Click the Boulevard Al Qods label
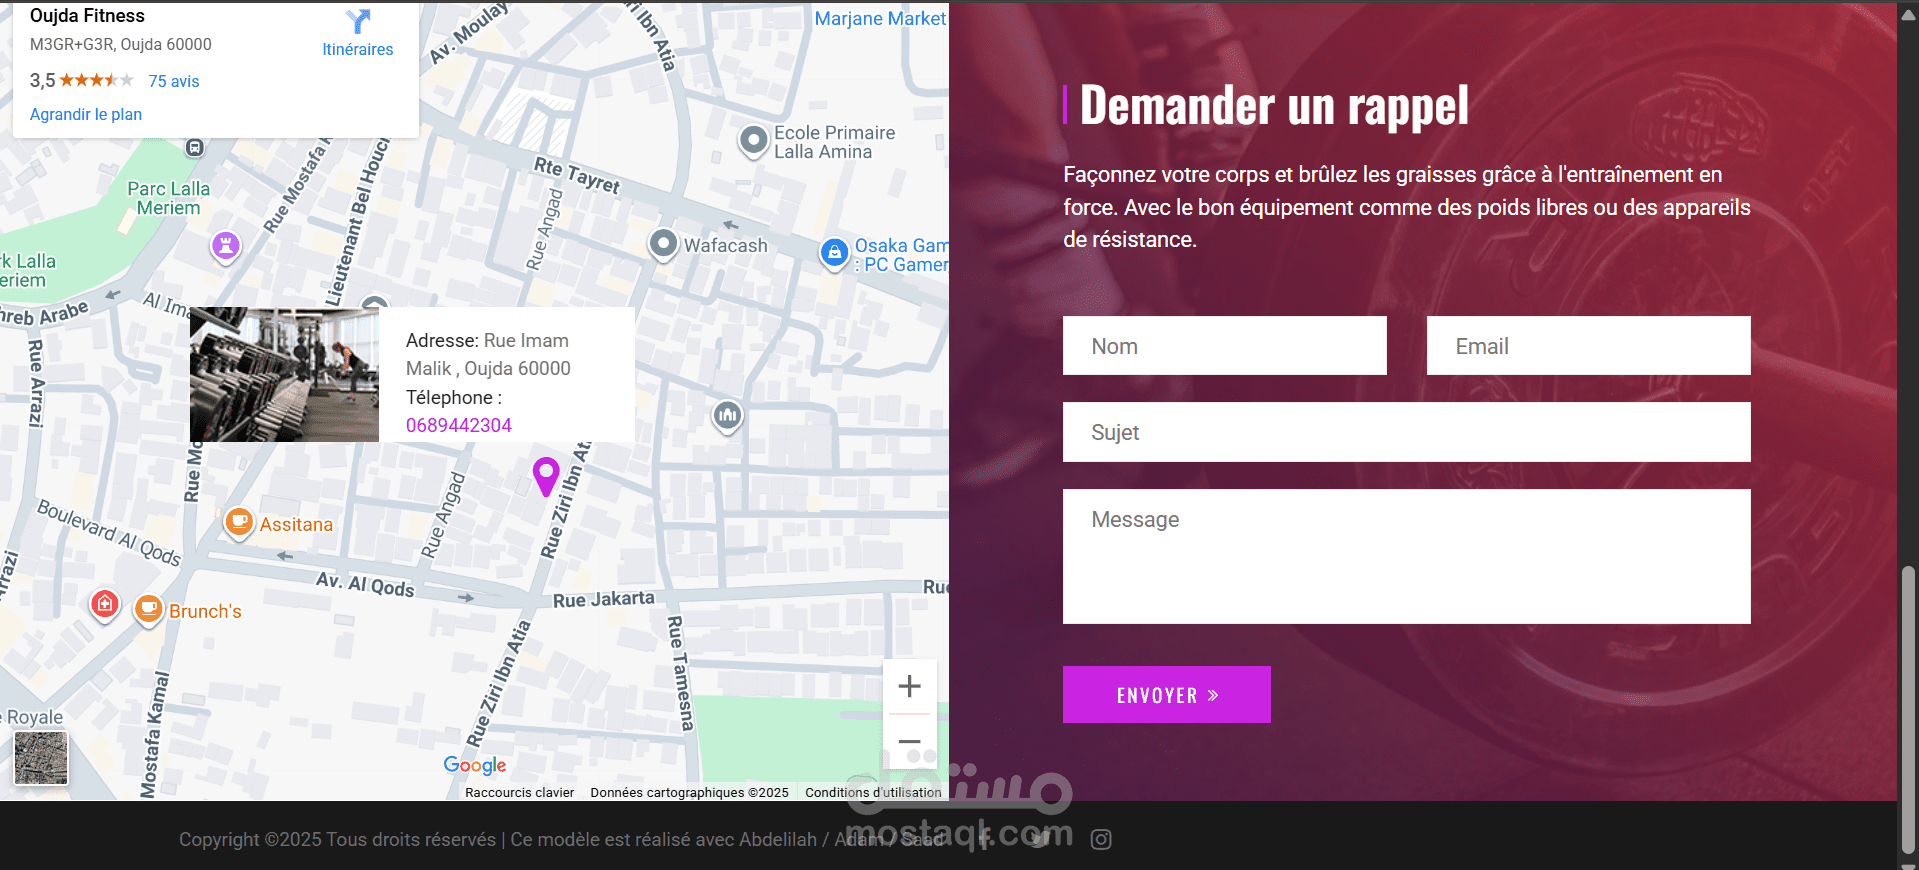The width and height of the screenshot is (1919, 870). [x=110, y=533]
